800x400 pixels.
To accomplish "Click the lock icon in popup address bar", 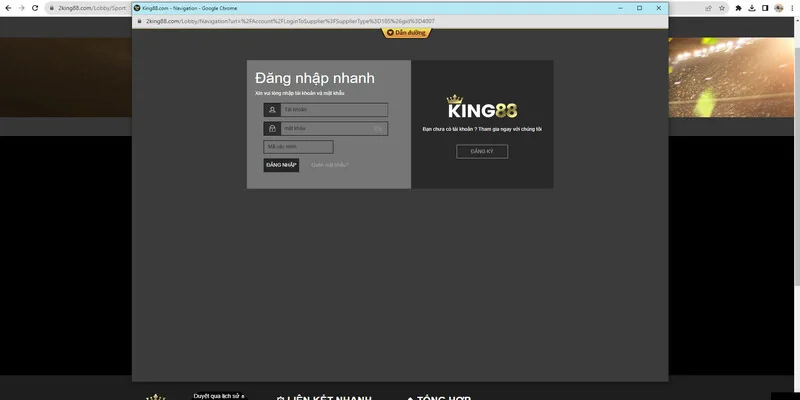I will point(140,21).
